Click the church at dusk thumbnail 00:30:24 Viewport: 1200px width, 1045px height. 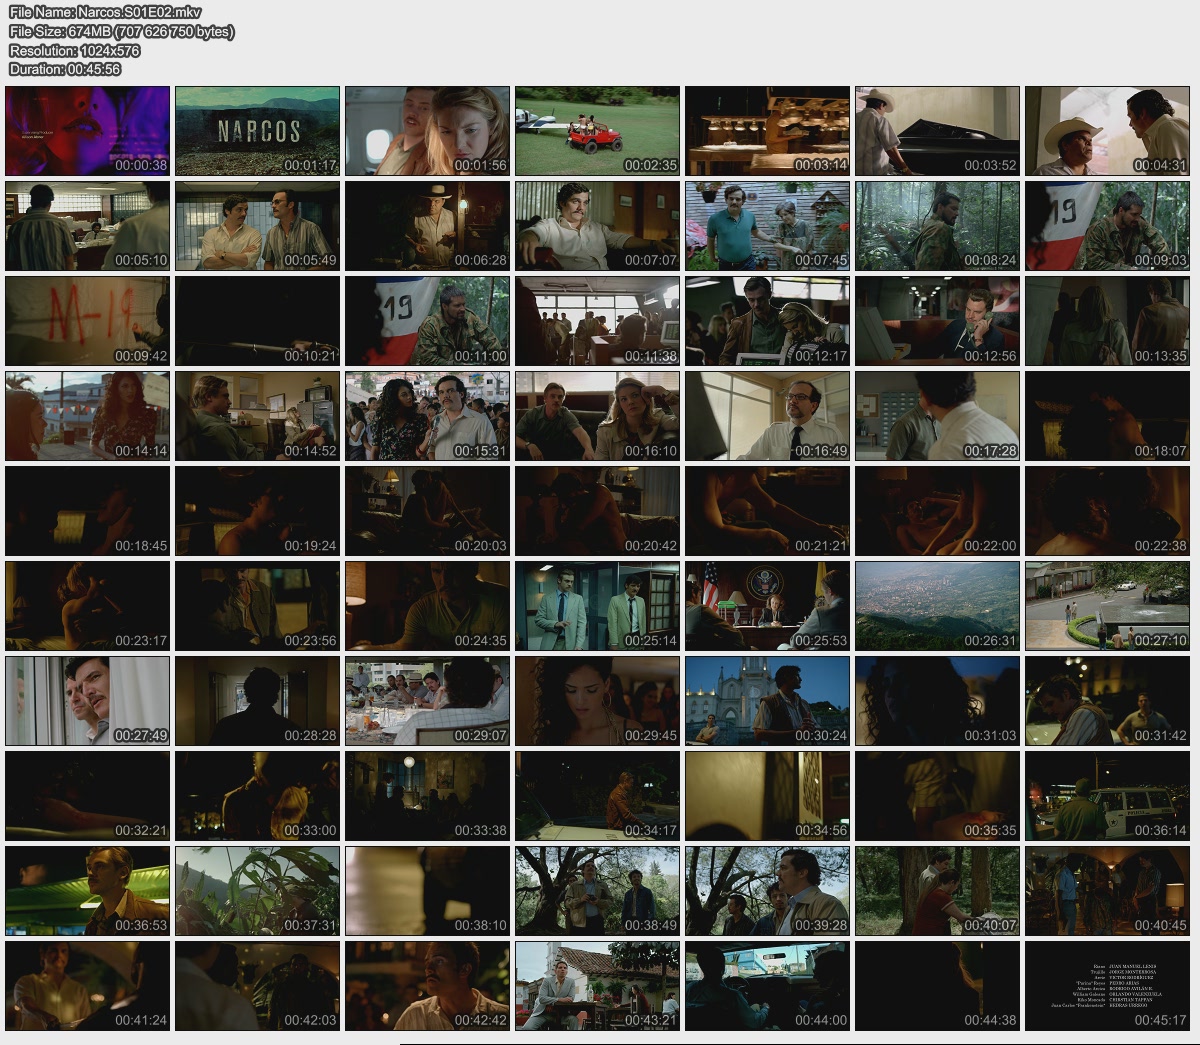(767, 701)
